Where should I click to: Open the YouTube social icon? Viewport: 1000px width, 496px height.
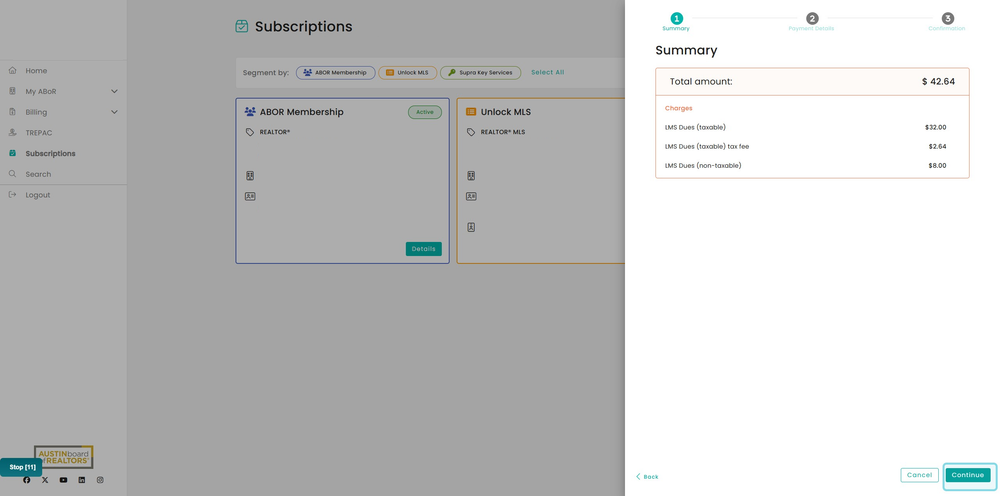[63, 480]
